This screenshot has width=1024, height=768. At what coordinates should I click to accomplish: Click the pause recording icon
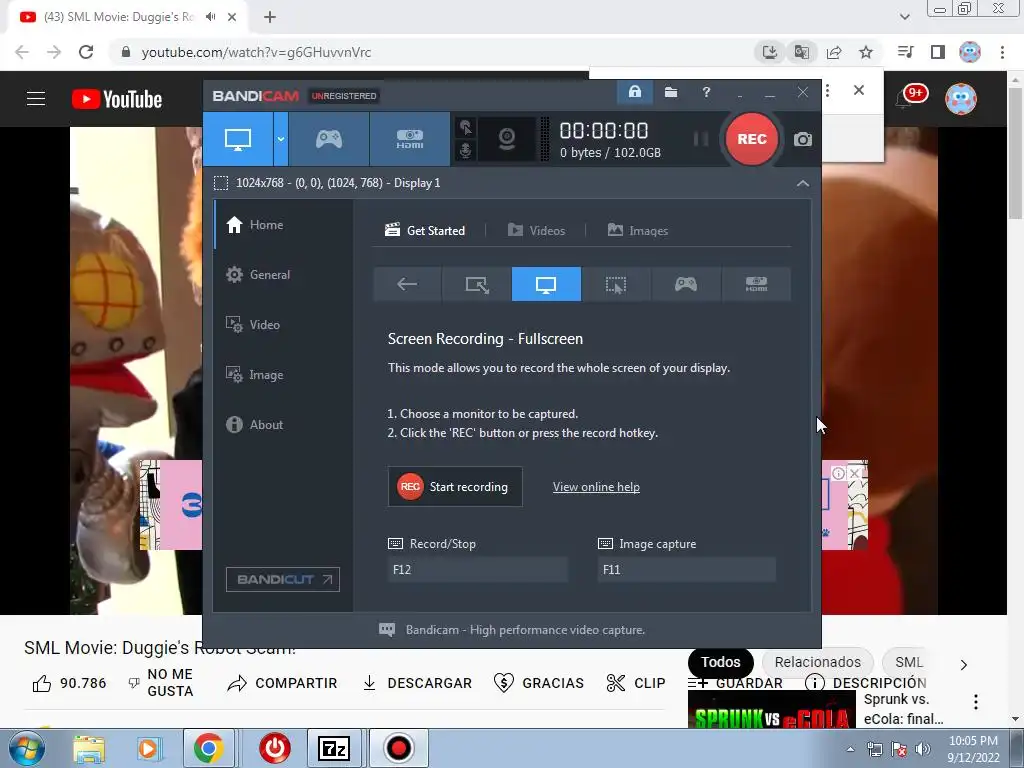click(x=701, y=139)
